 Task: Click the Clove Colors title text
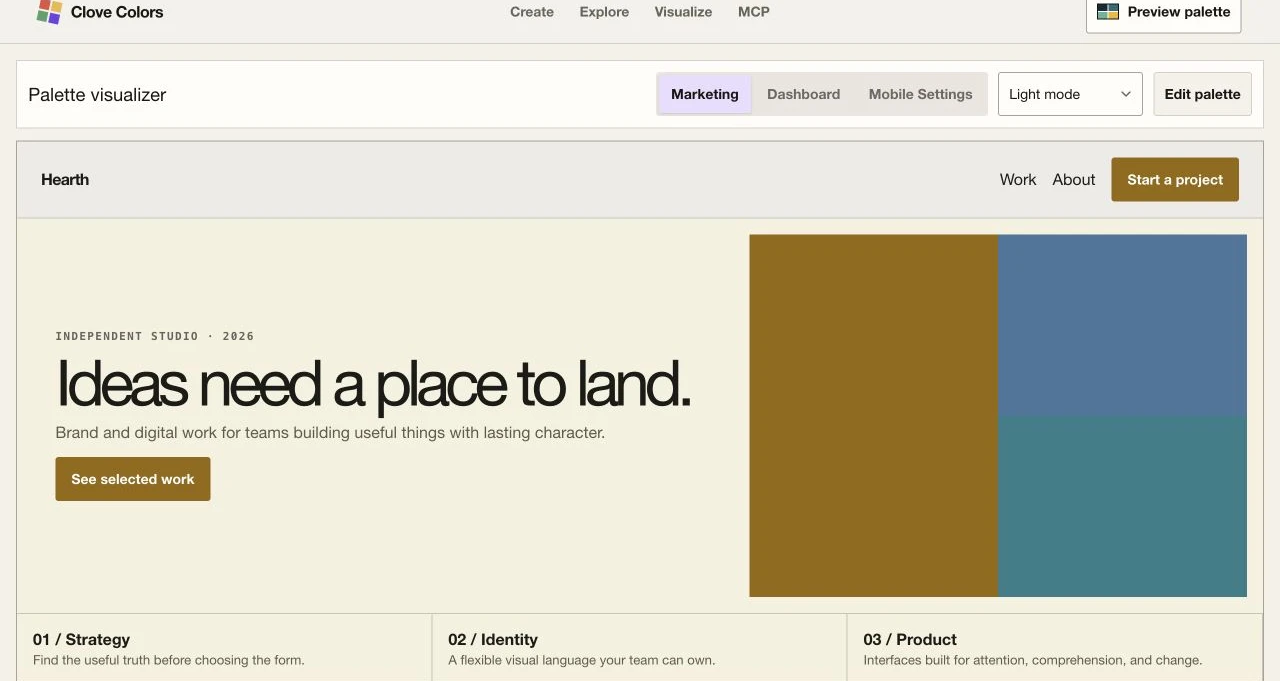coord(117,12)
